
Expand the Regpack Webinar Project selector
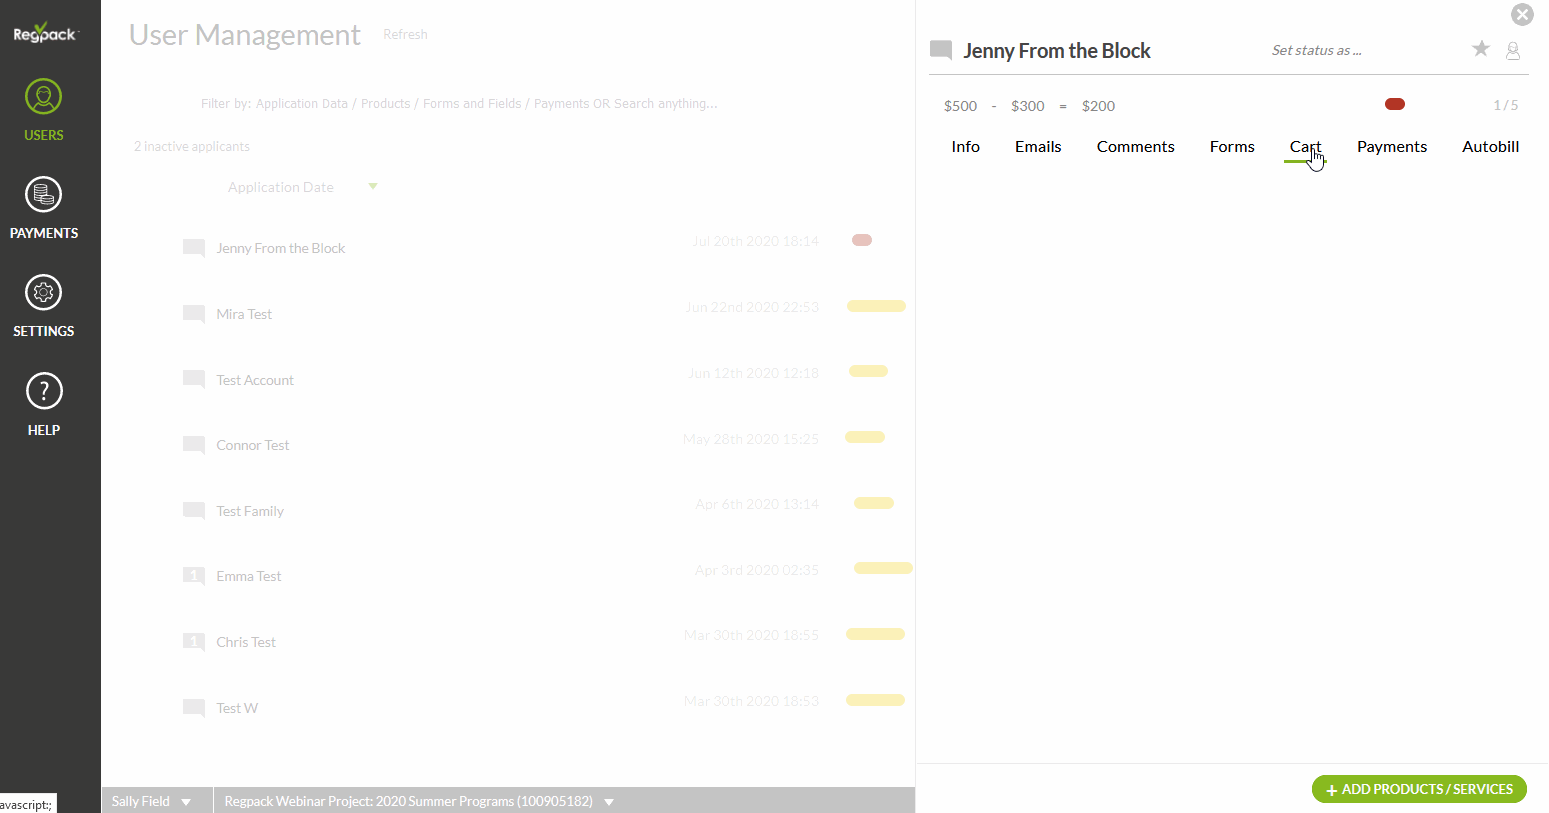click(x=609, y=802)
